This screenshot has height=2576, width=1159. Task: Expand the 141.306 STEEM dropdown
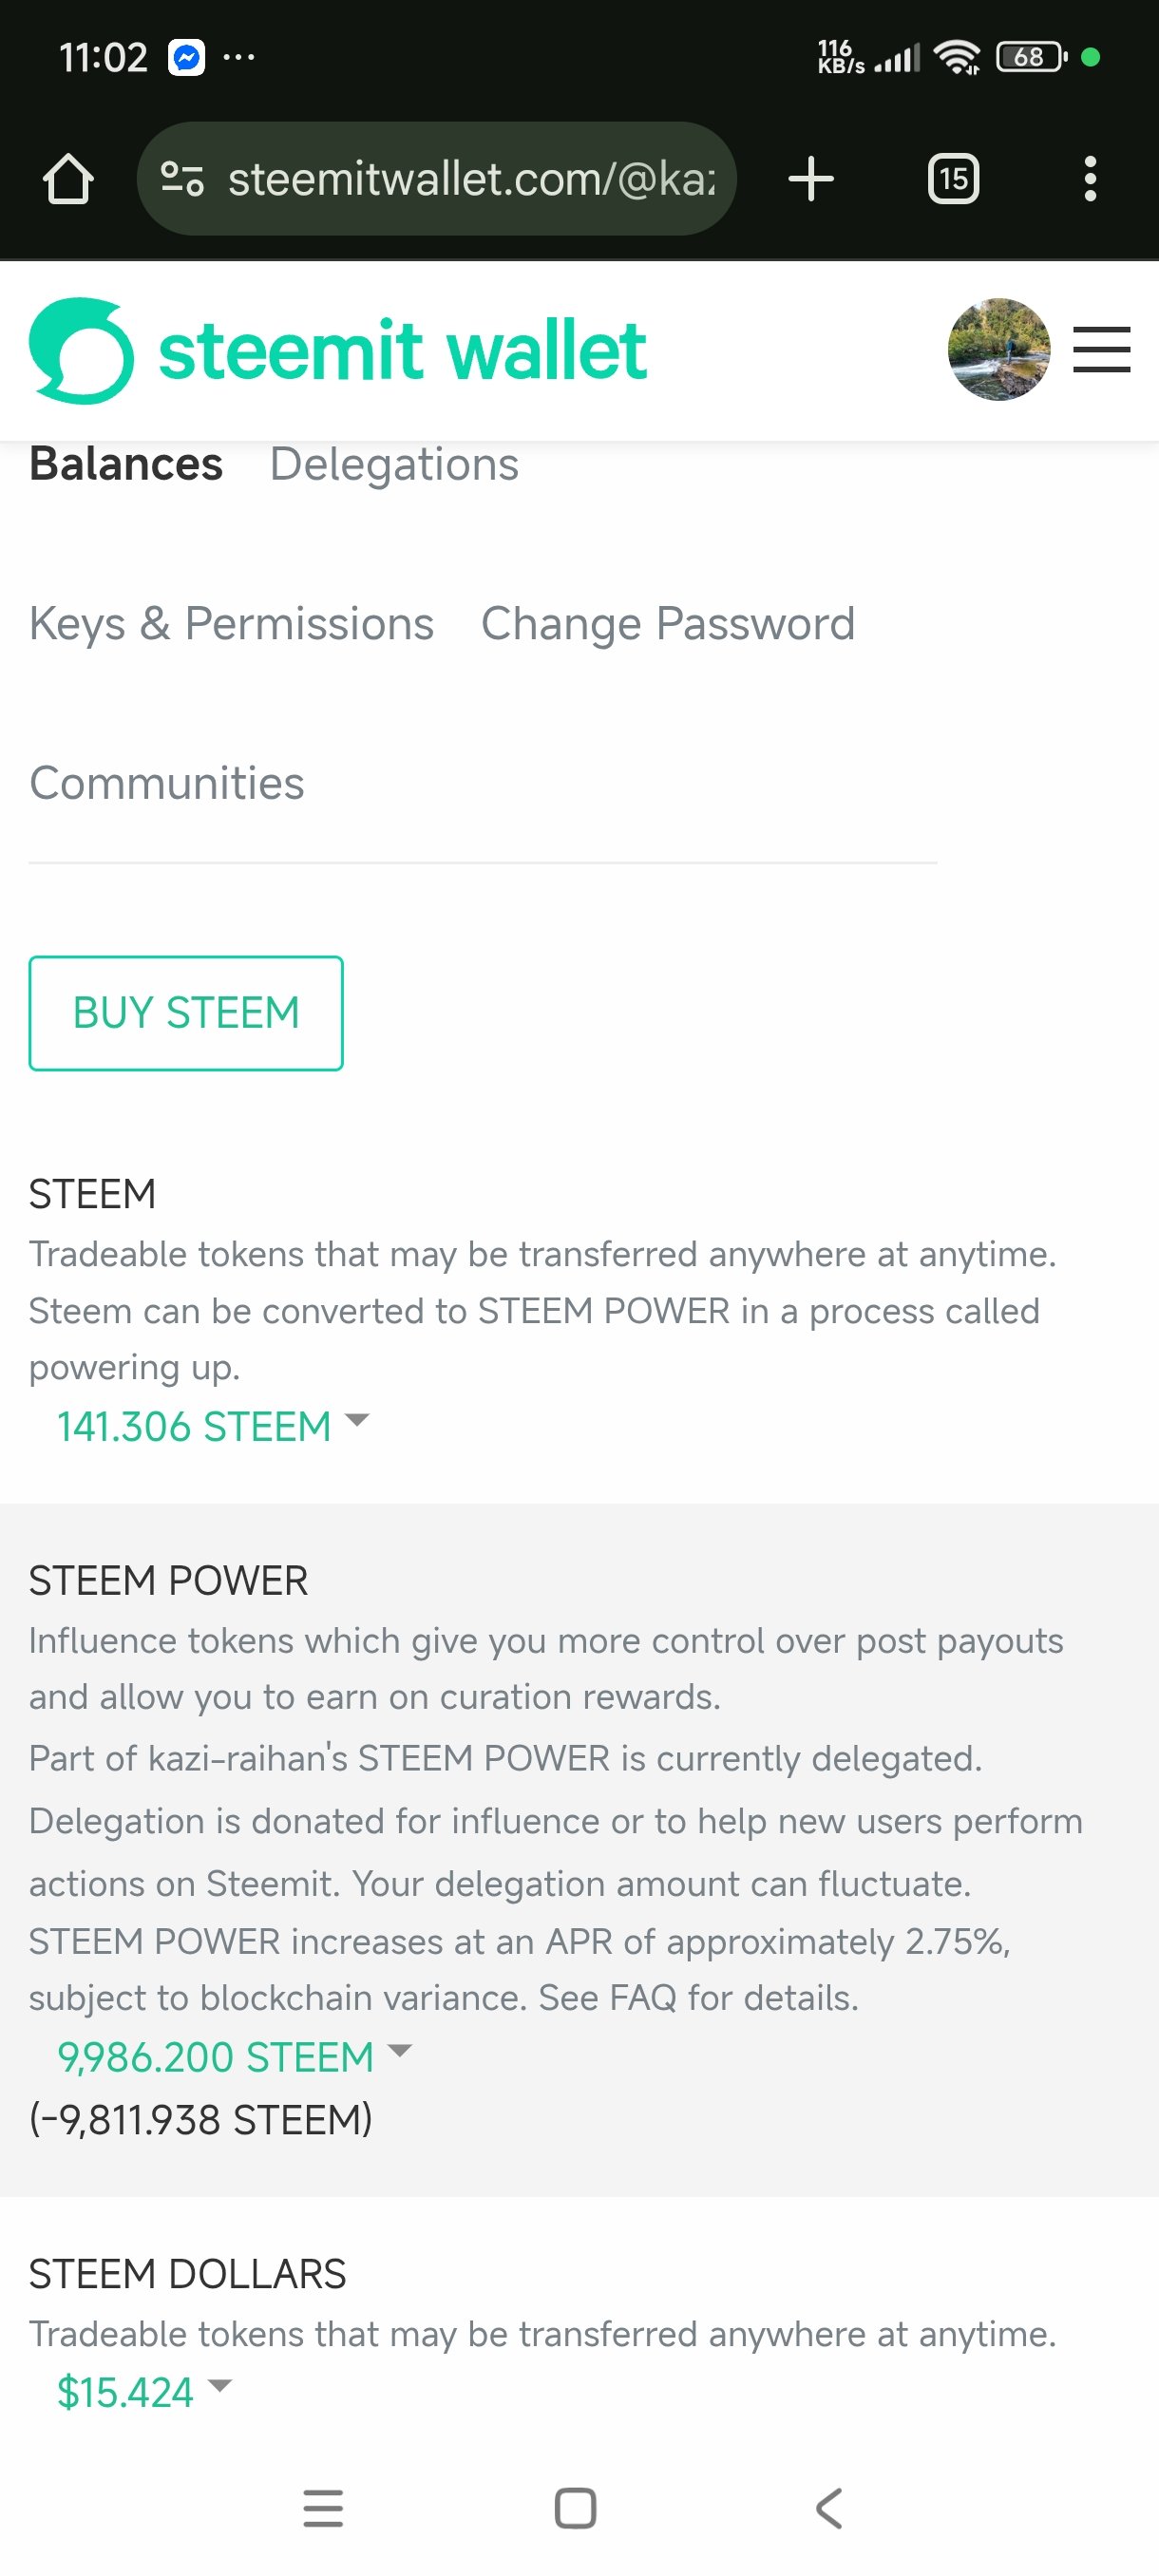pos(213,1427)
